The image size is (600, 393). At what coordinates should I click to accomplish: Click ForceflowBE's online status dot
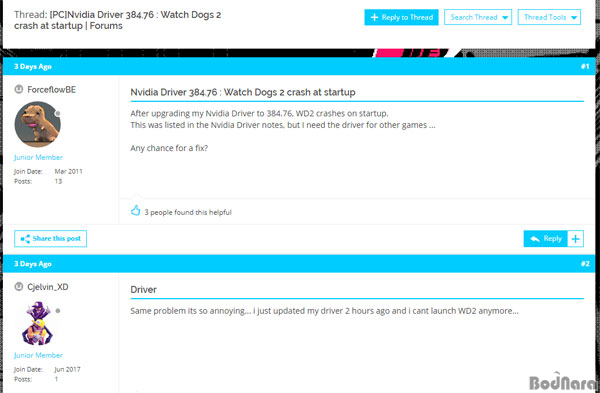[x=58, y=114]
